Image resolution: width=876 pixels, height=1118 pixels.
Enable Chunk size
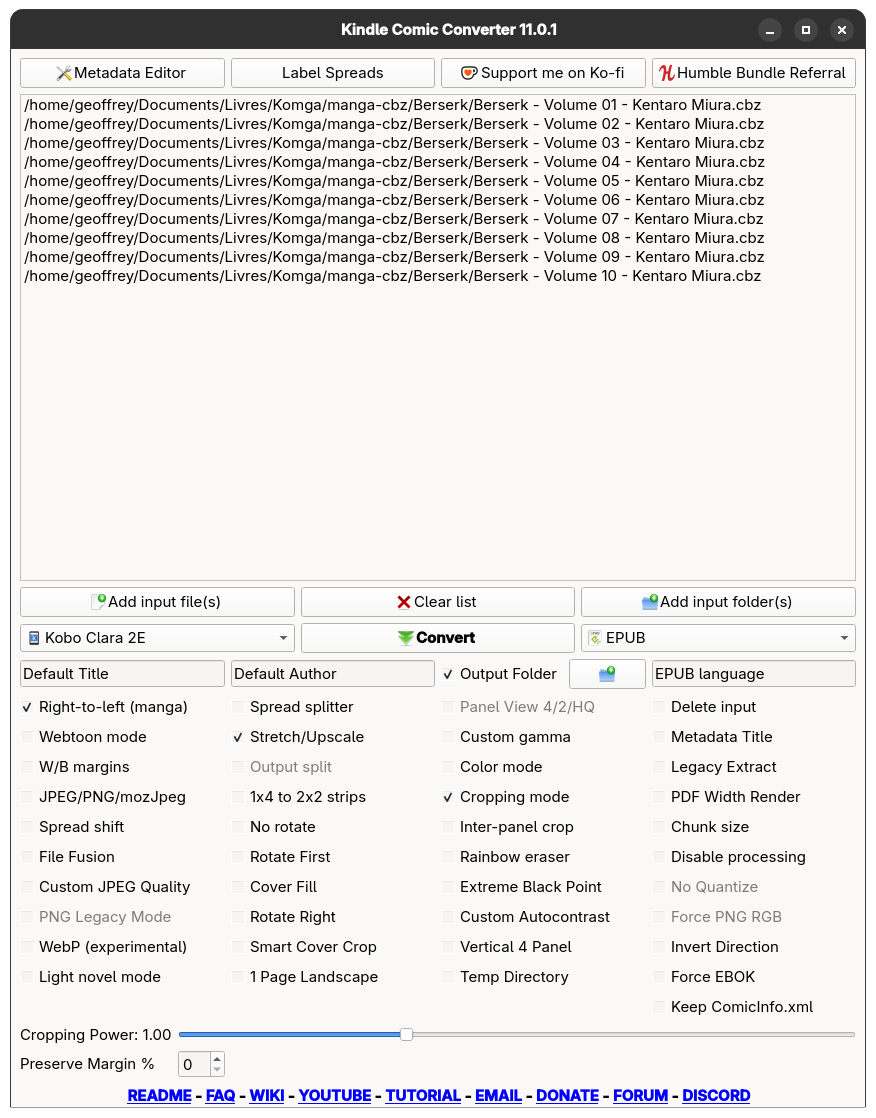point(659,826)
